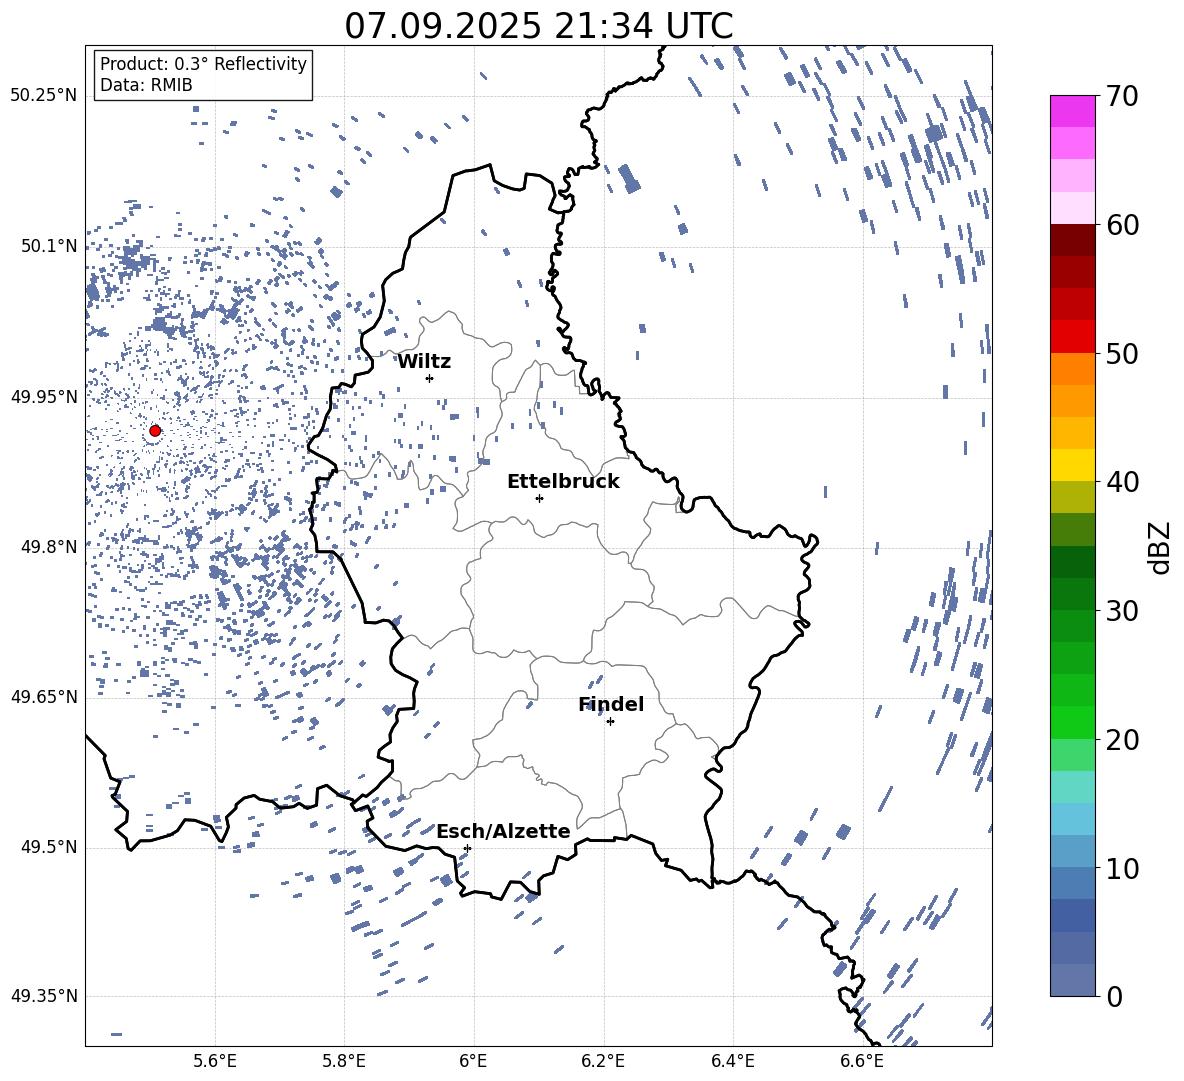Click the 5.8°E longitude label
The height and width of the screenshot is (1081, 1184).
[x=344, y=1061]
